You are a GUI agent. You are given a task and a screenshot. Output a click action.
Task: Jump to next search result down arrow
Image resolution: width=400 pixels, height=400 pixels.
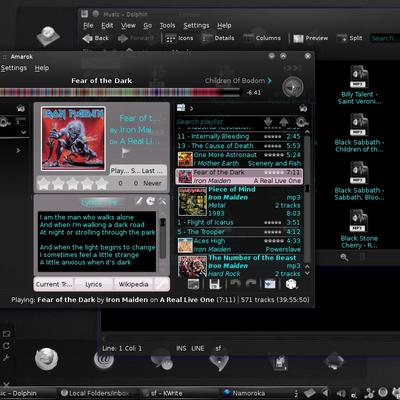pyautogui.click(x=268, y=122)
